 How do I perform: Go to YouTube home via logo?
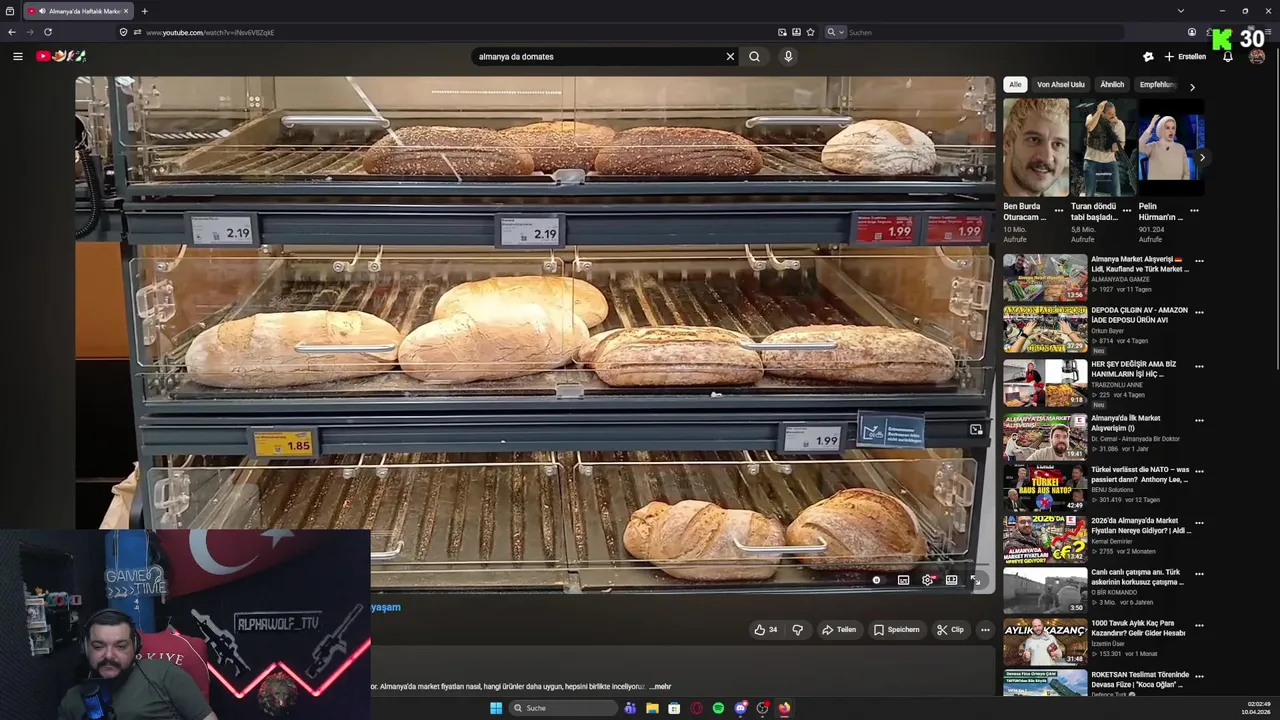tap(61, 56)
